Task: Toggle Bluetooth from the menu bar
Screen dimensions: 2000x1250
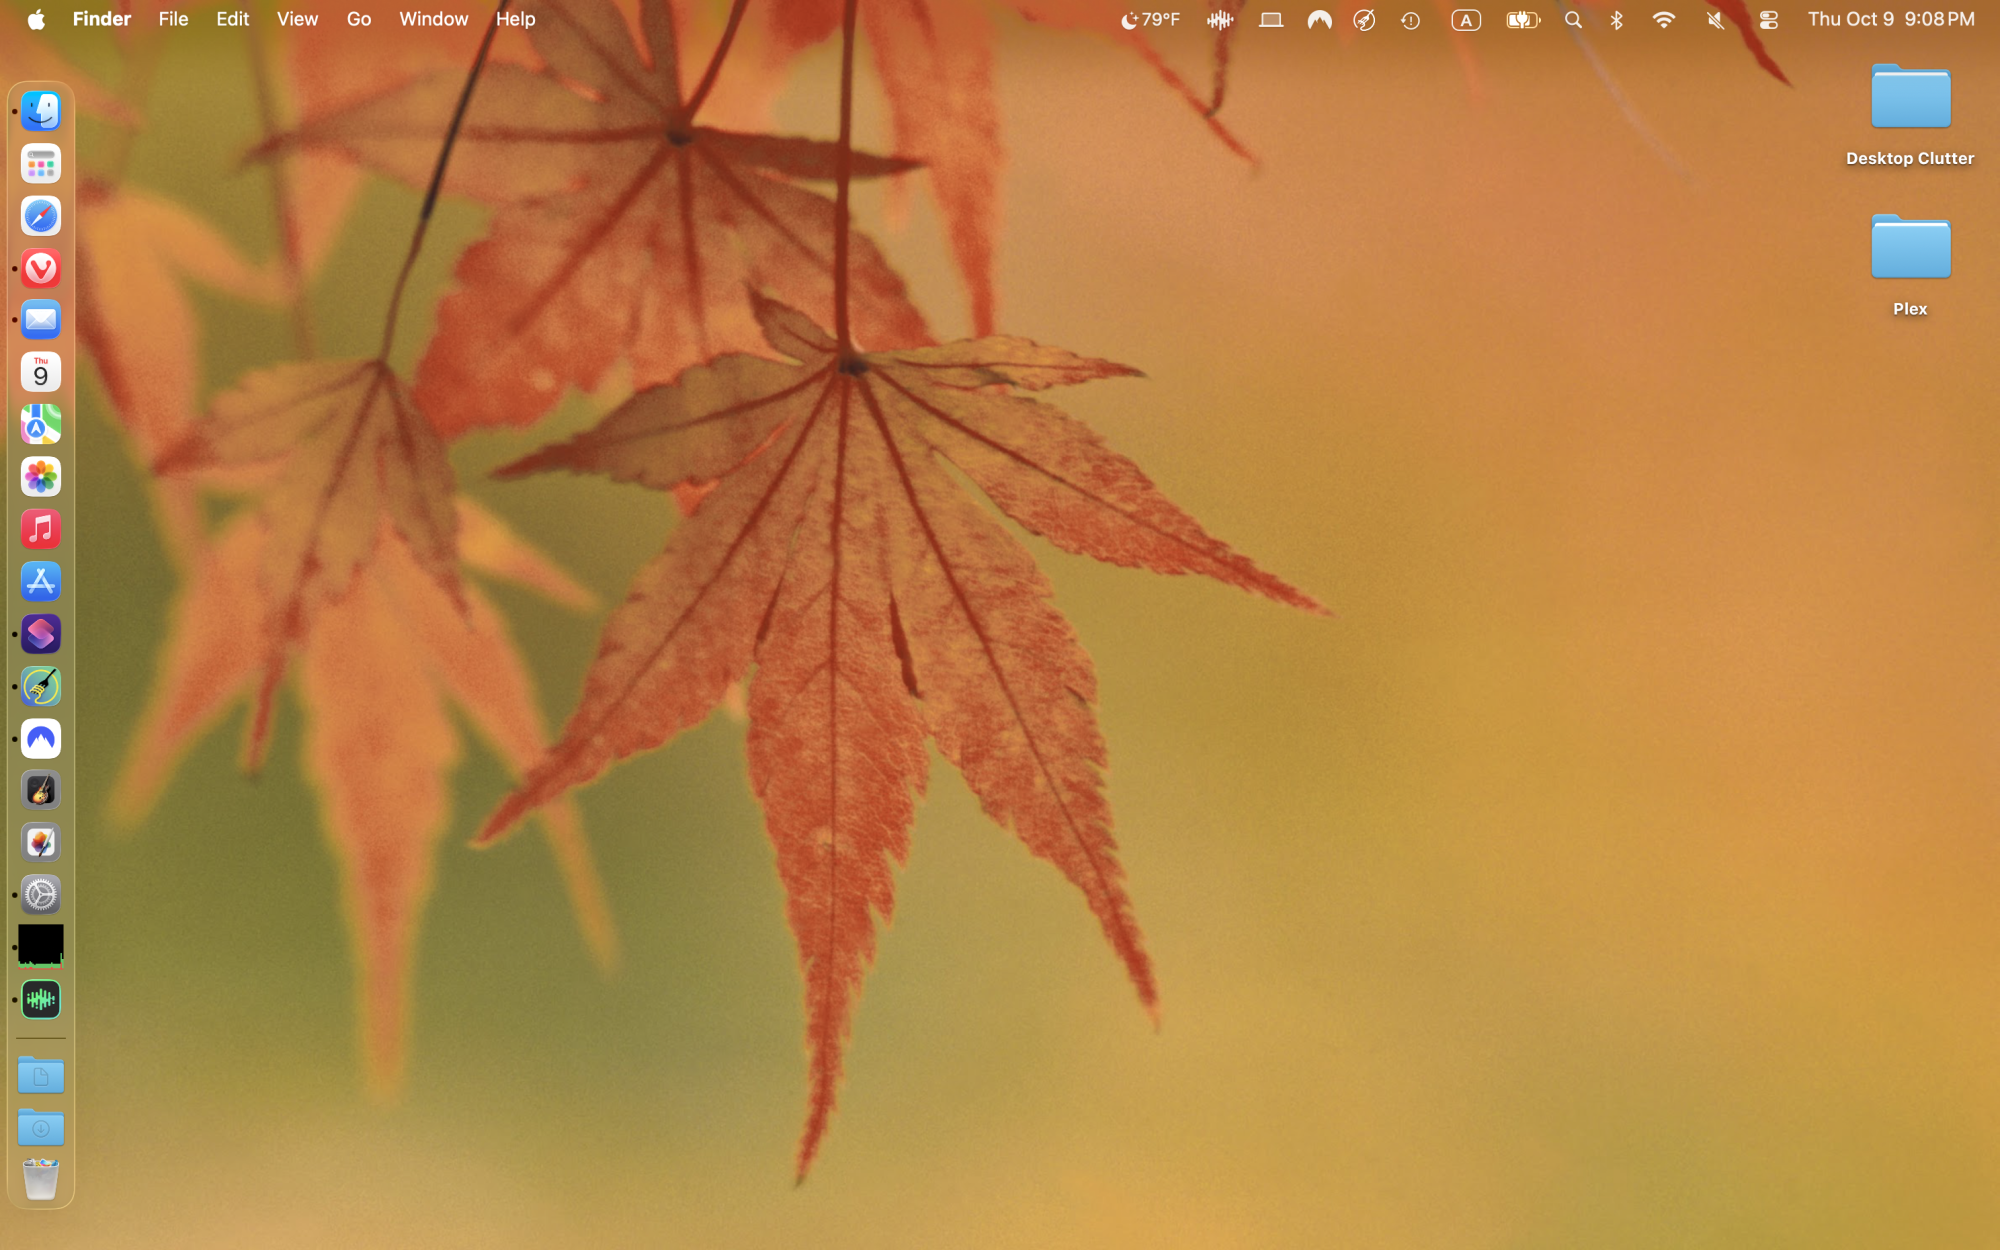Action: point(1617,19)
